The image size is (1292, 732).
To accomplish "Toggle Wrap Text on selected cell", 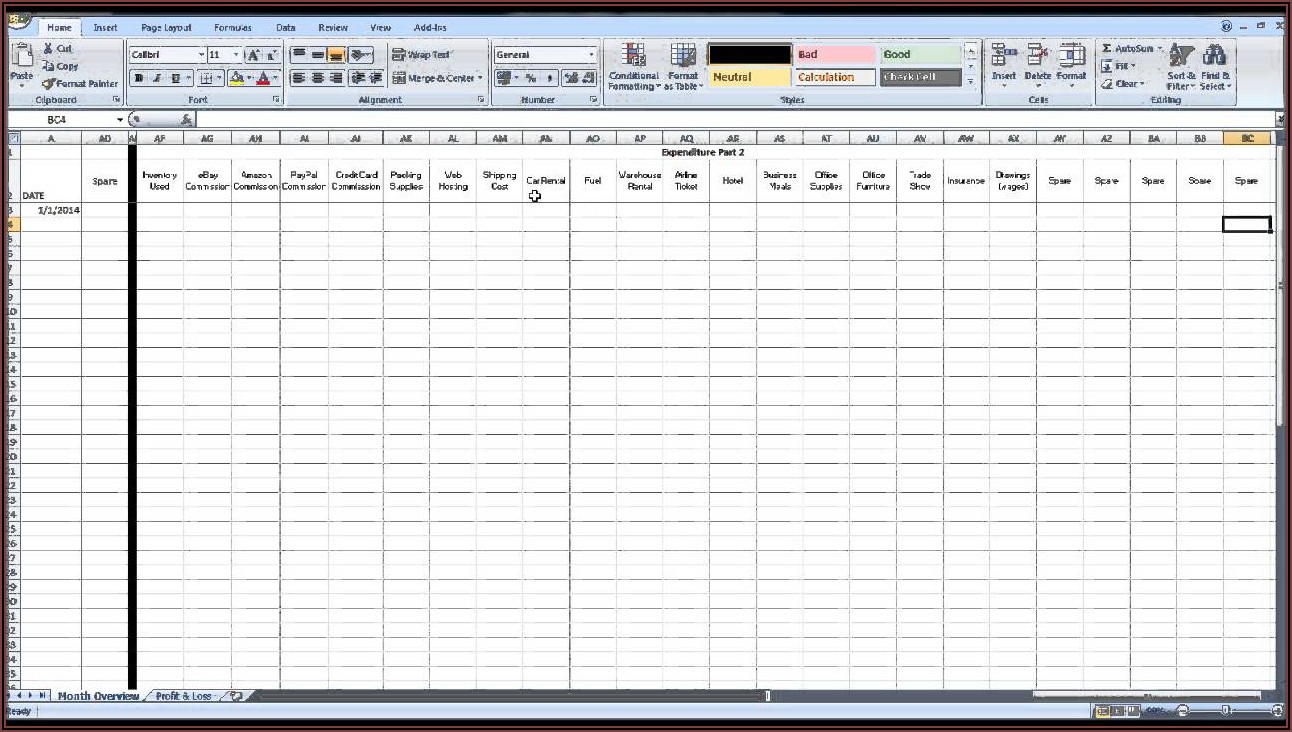I will coord(420,55).
